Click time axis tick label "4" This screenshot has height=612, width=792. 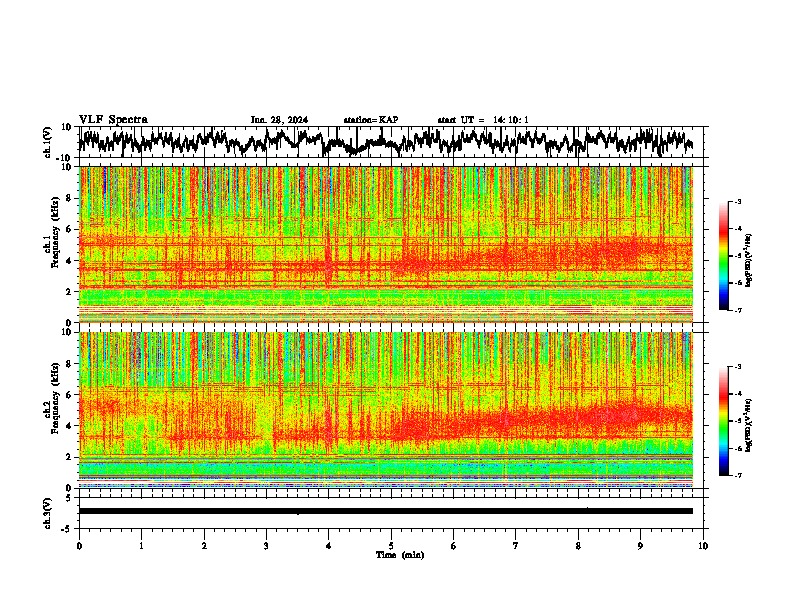(329, 546)
